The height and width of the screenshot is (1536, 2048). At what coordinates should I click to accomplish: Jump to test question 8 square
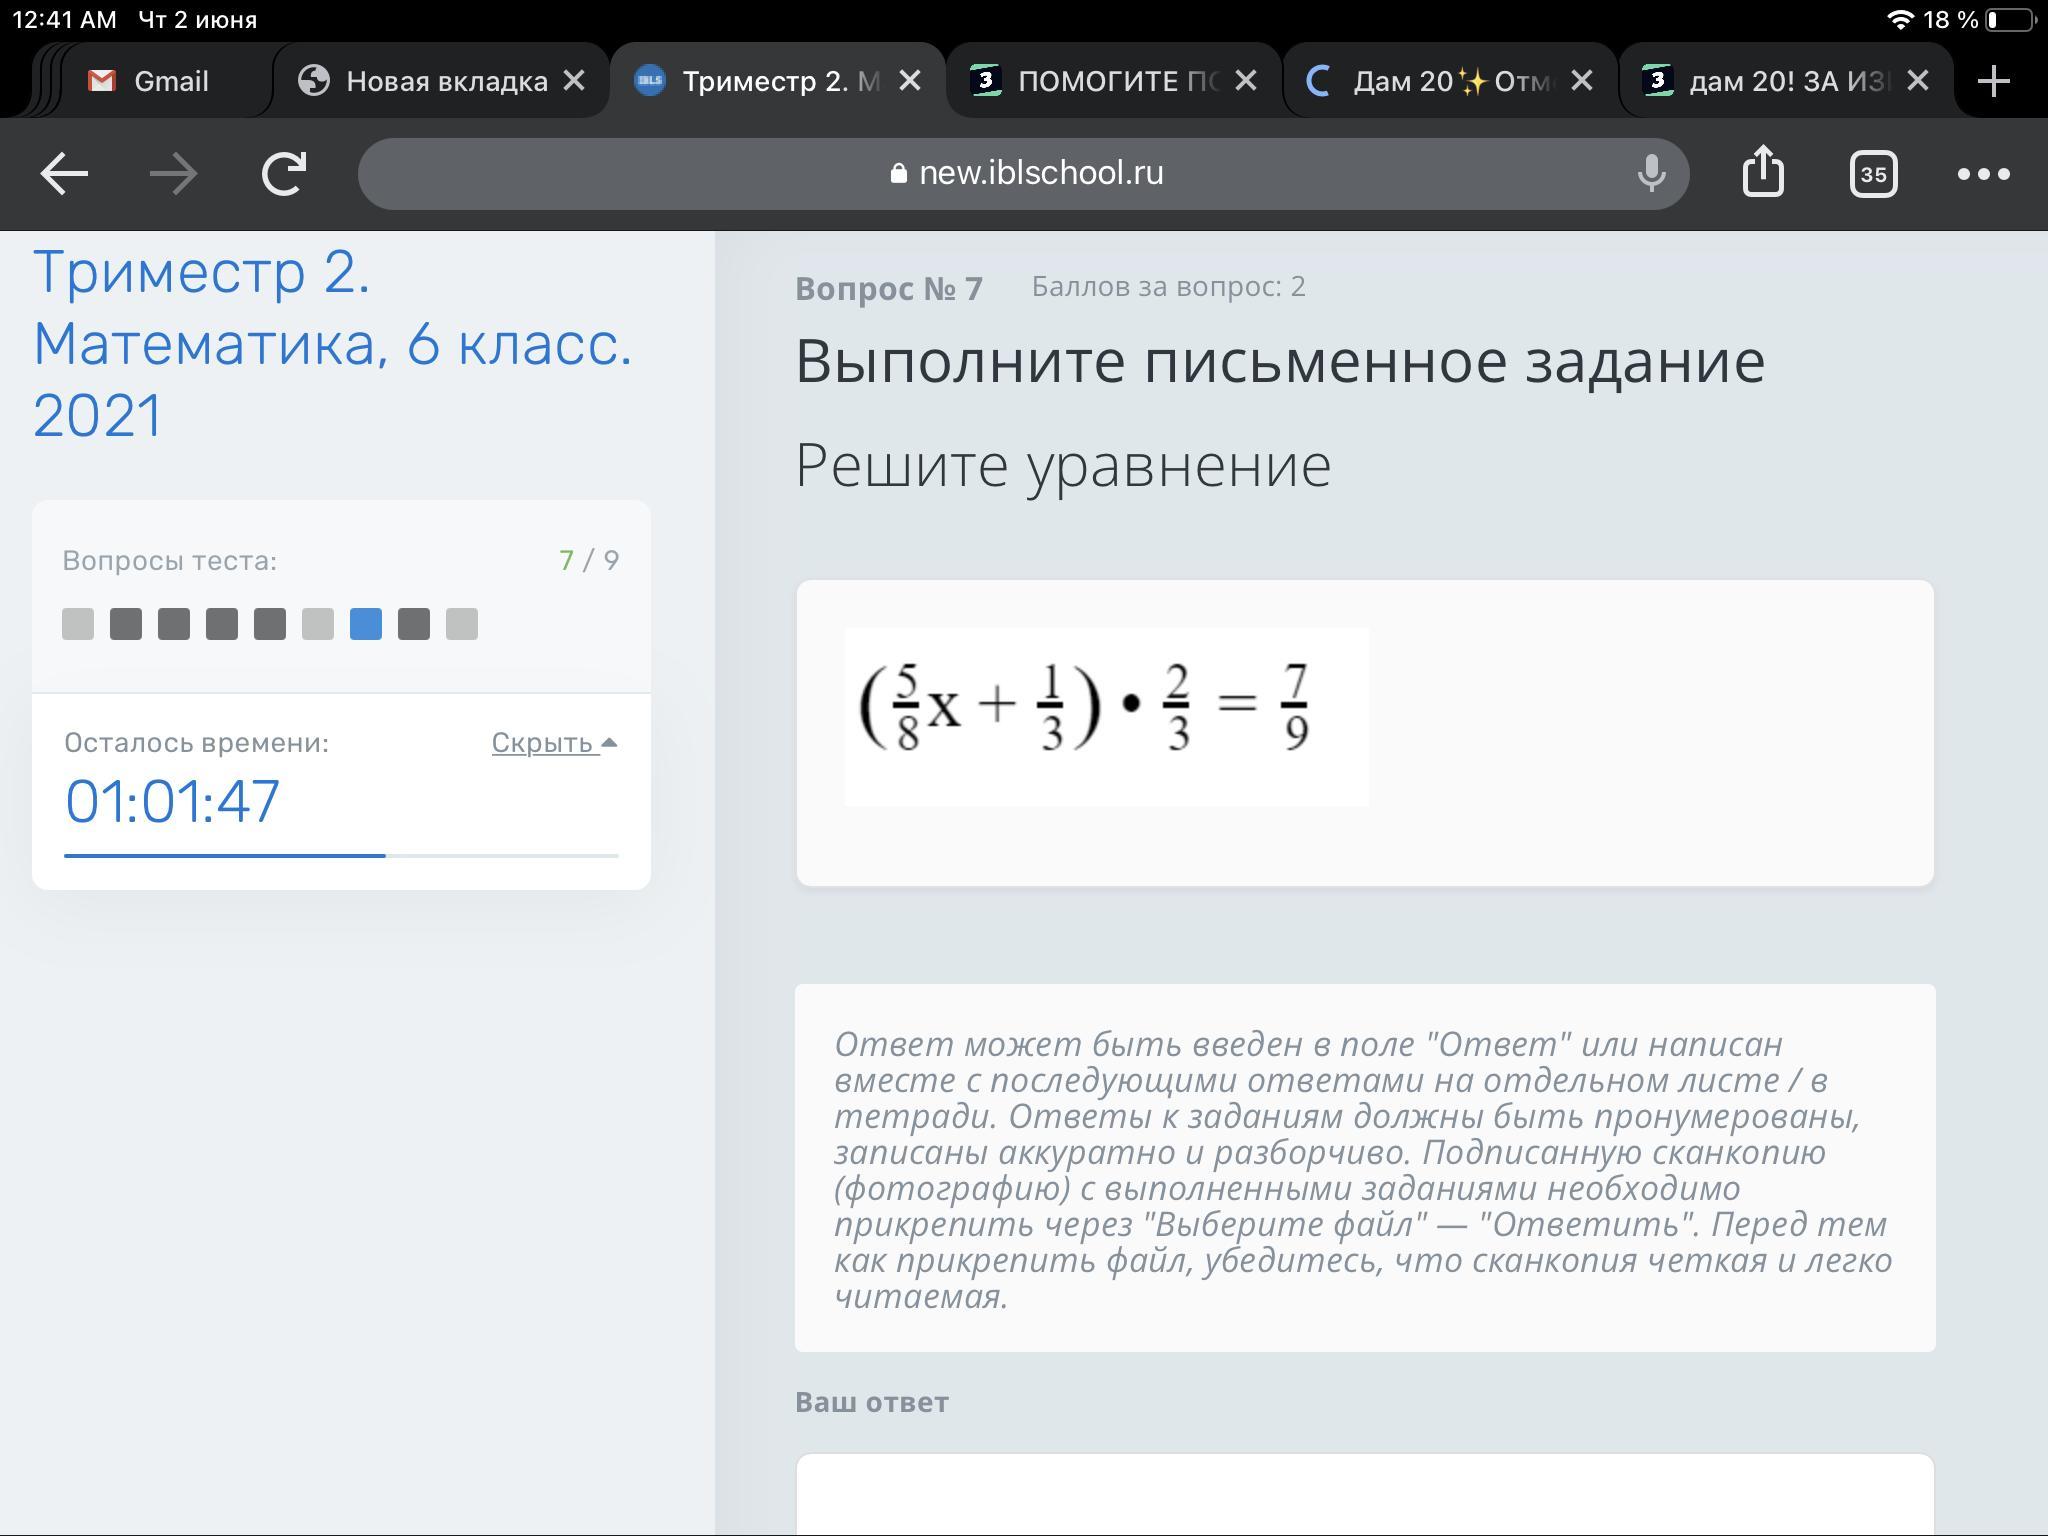(x=414, y=624)
